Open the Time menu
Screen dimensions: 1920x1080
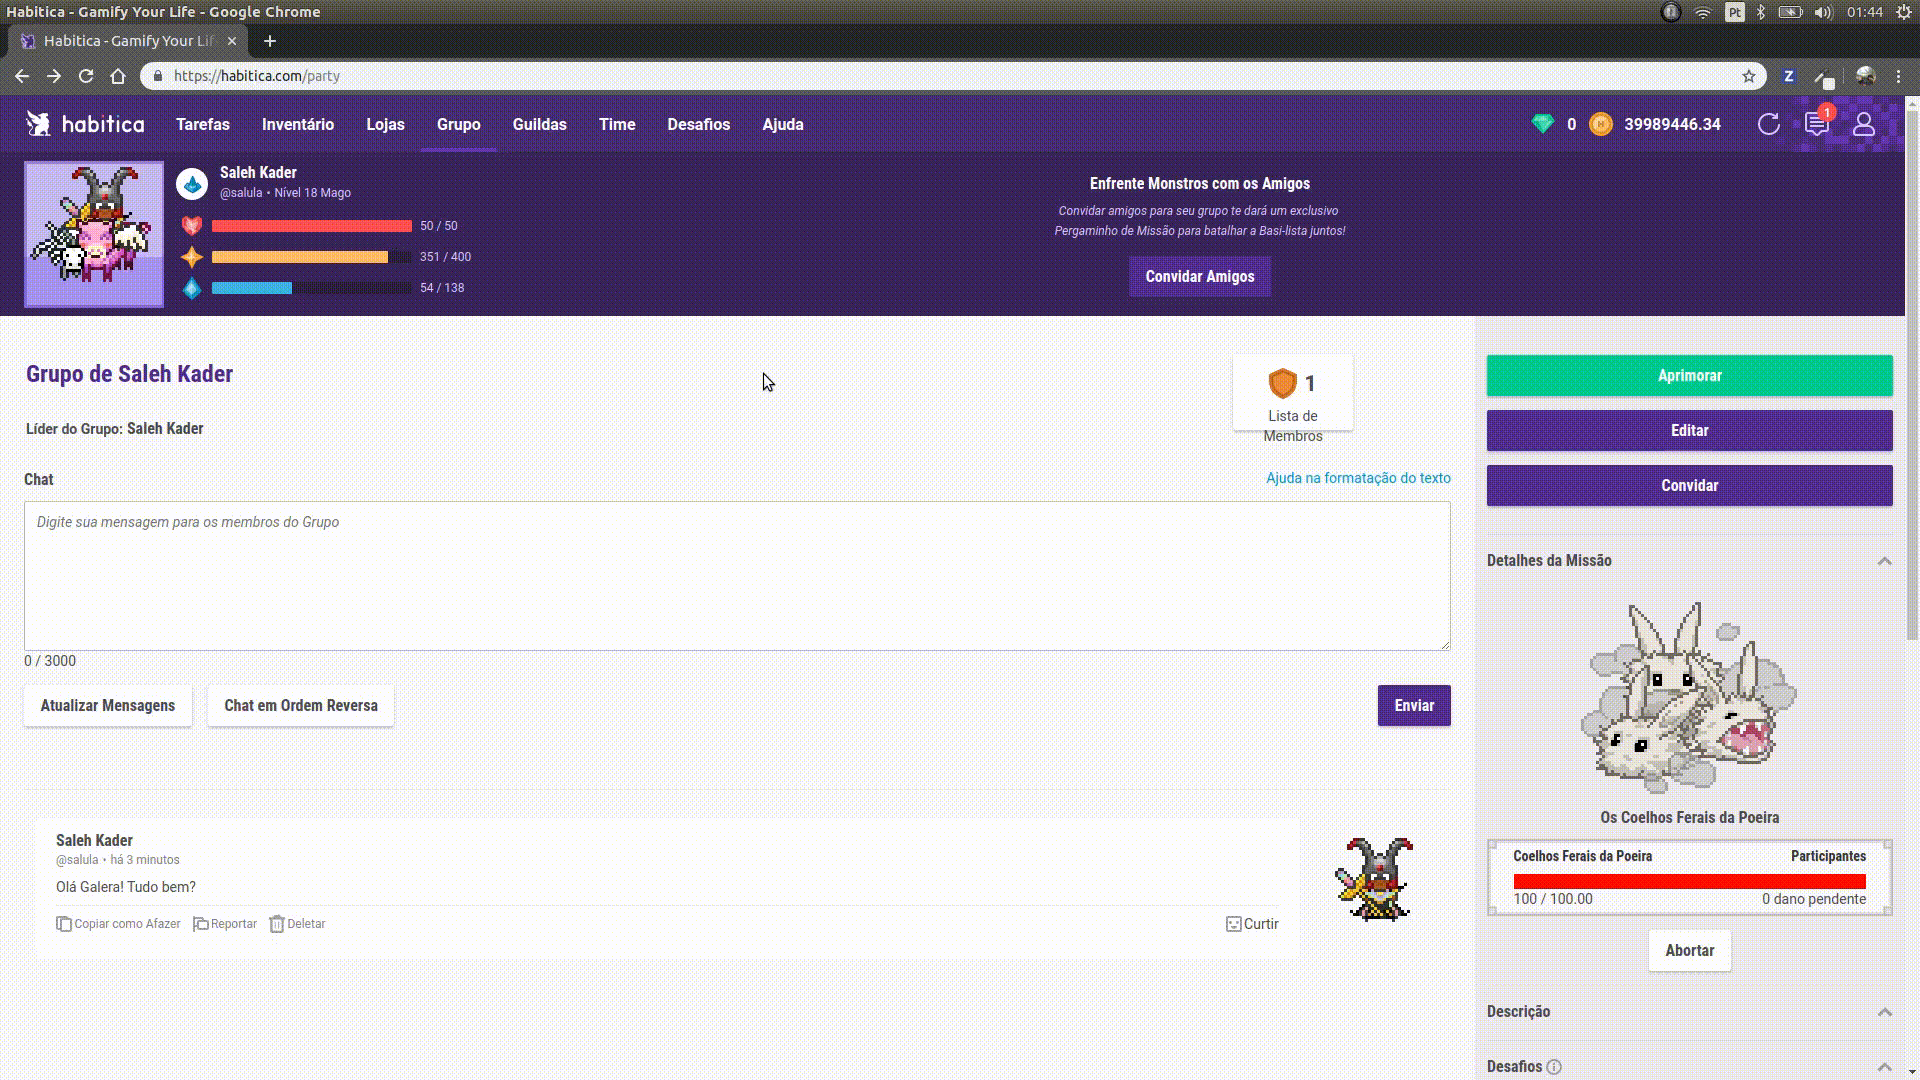tap(617, 124)
